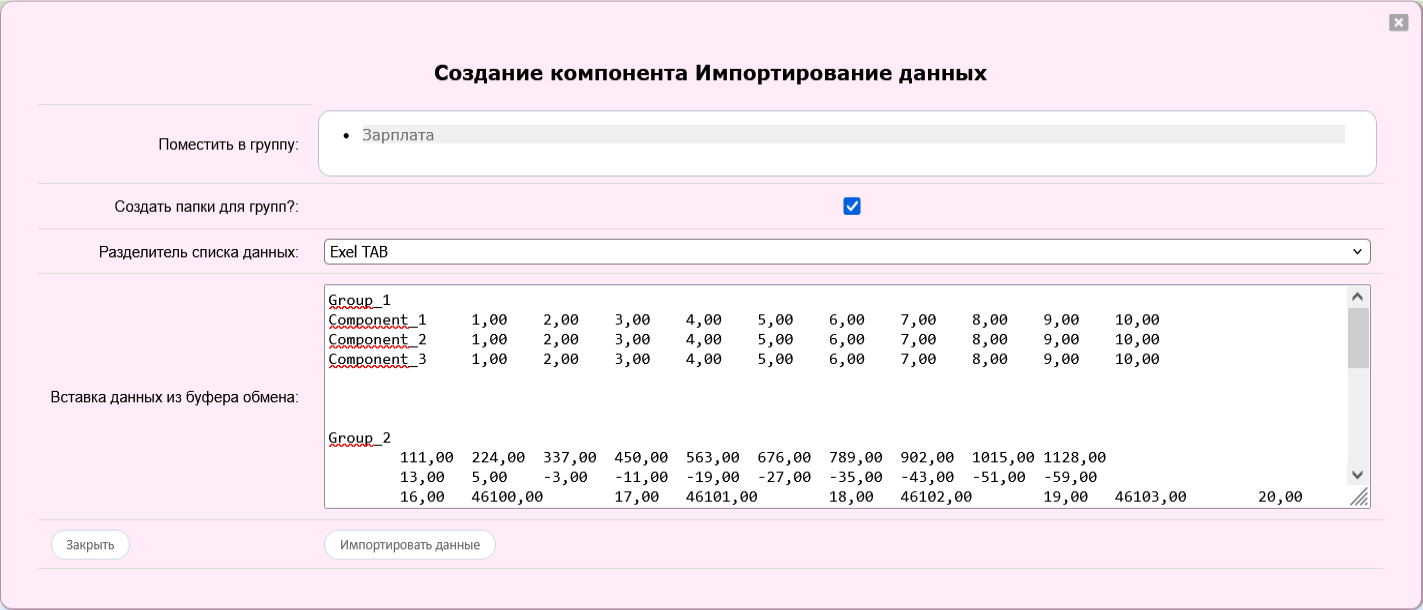Click the Разделитель списка данных label

click(198, 252)
